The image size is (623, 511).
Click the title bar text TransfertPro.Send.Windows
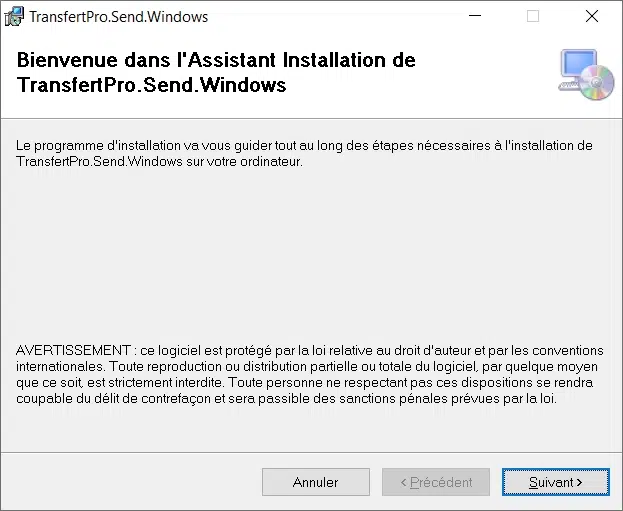[x=119, y=17]
